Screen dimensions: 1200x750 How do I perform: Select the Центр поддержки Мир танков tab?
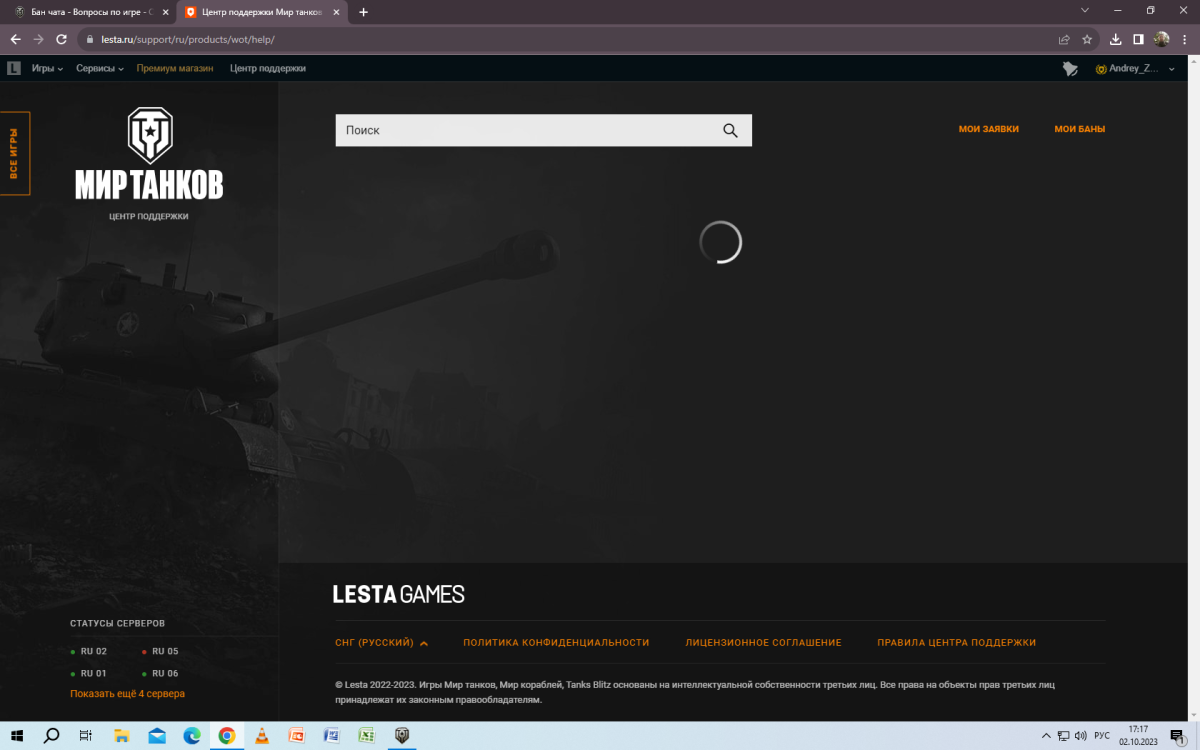pos(263,12)
